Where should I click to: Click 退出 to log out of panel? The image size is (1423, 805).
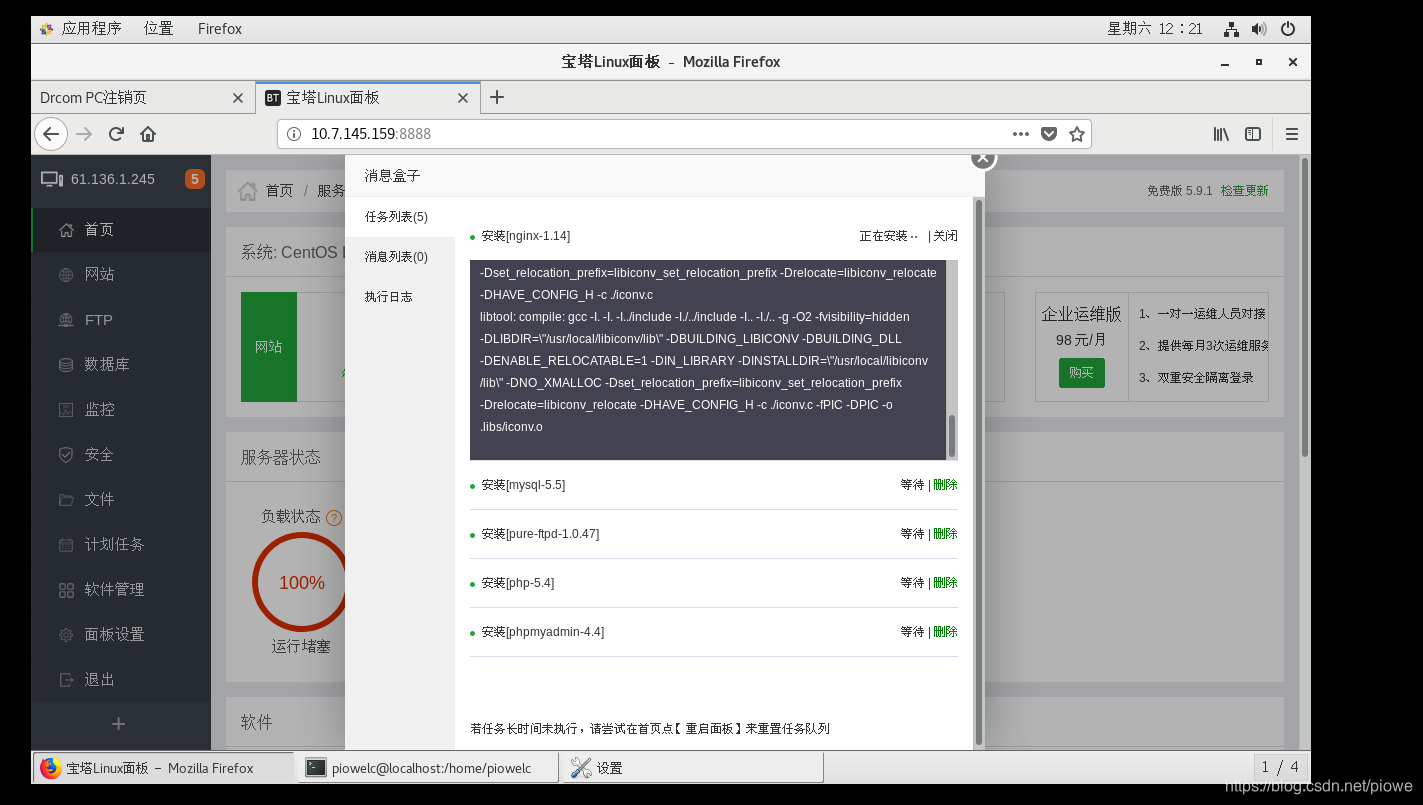coord(121,680)
